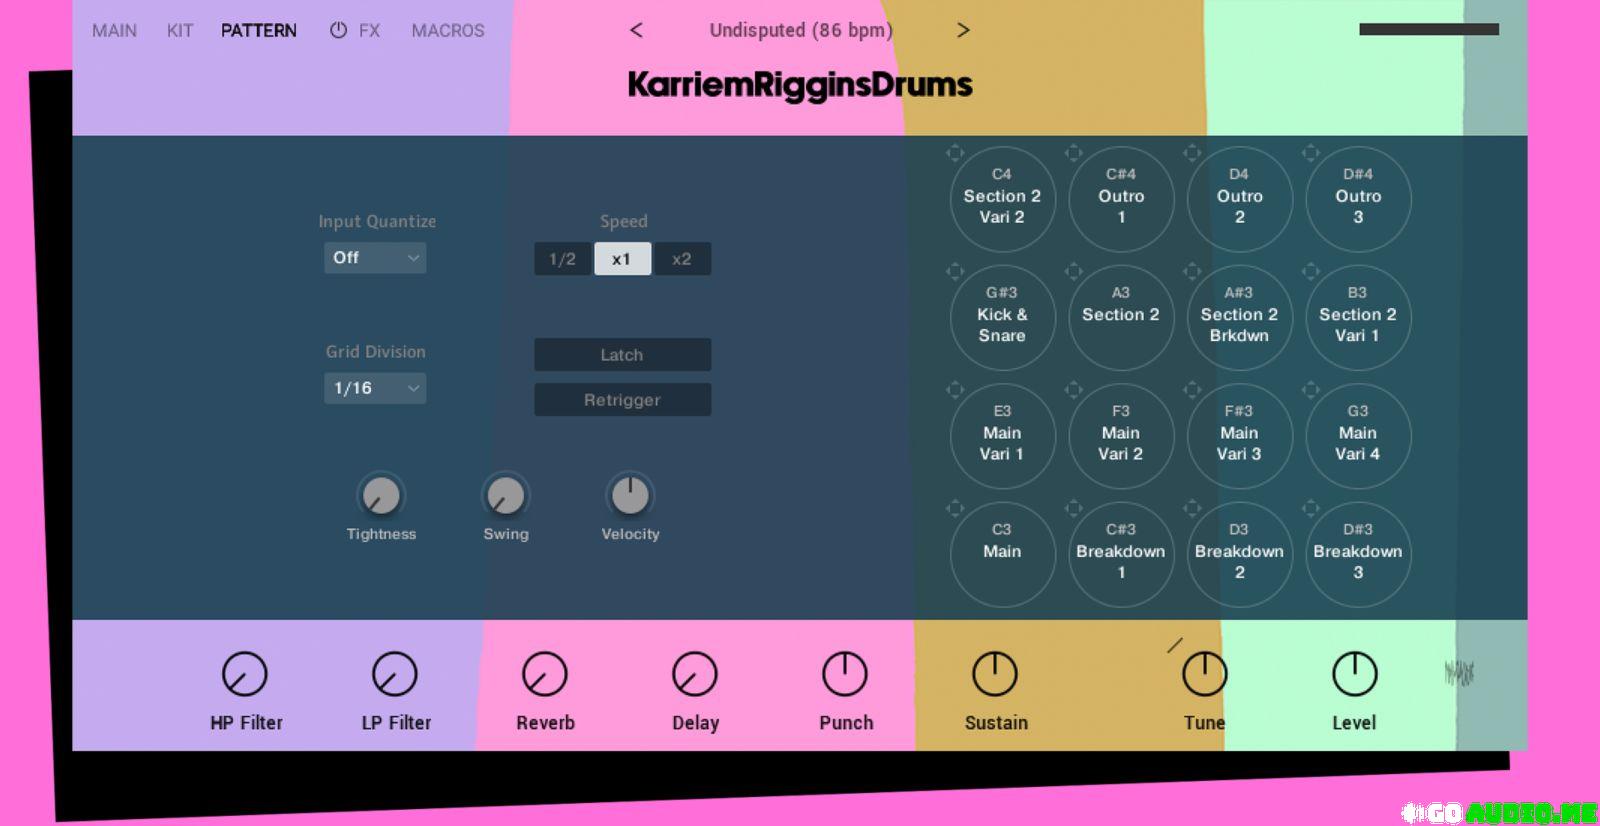Set Speed to x1

tap(622, 259)
